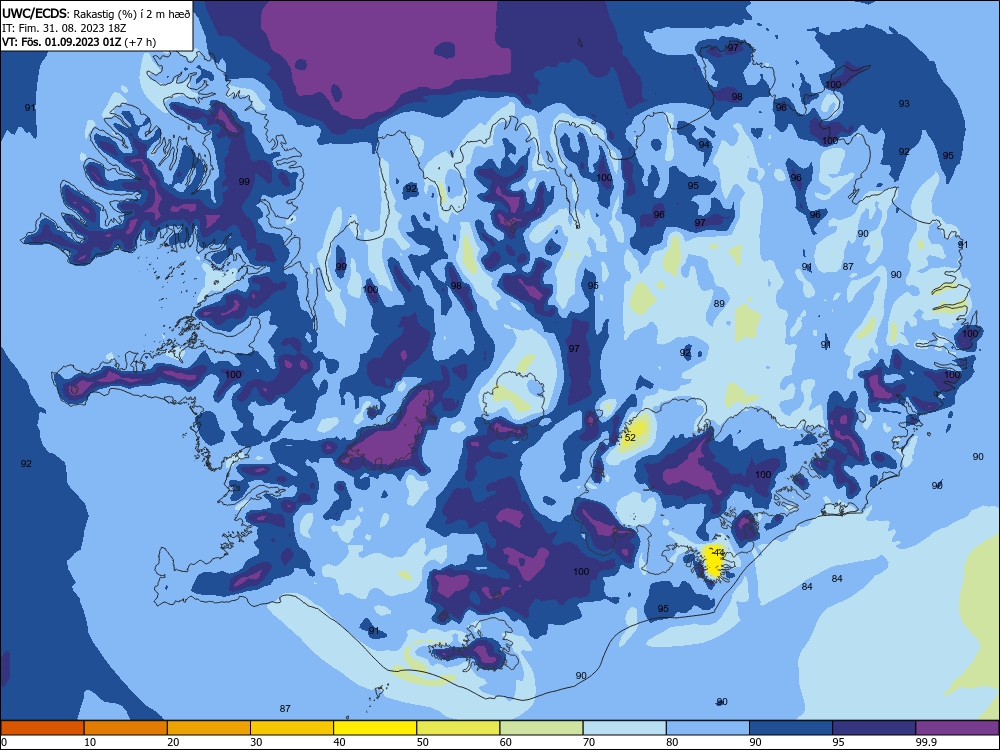Select the legend tick label 60
Image resolution: width=1000 pixels, height=750 pixels.
(506, 742)
